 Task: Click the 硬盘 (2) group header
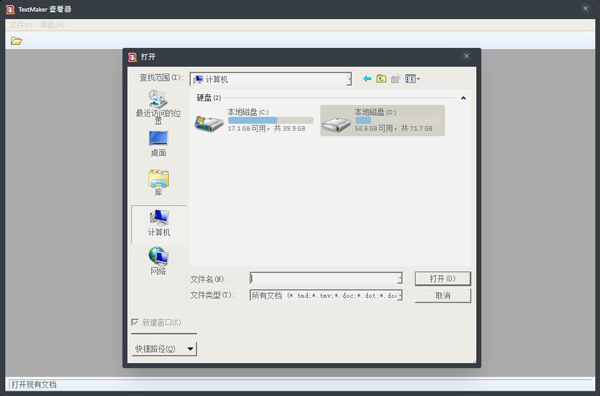(x=209, y=98)
